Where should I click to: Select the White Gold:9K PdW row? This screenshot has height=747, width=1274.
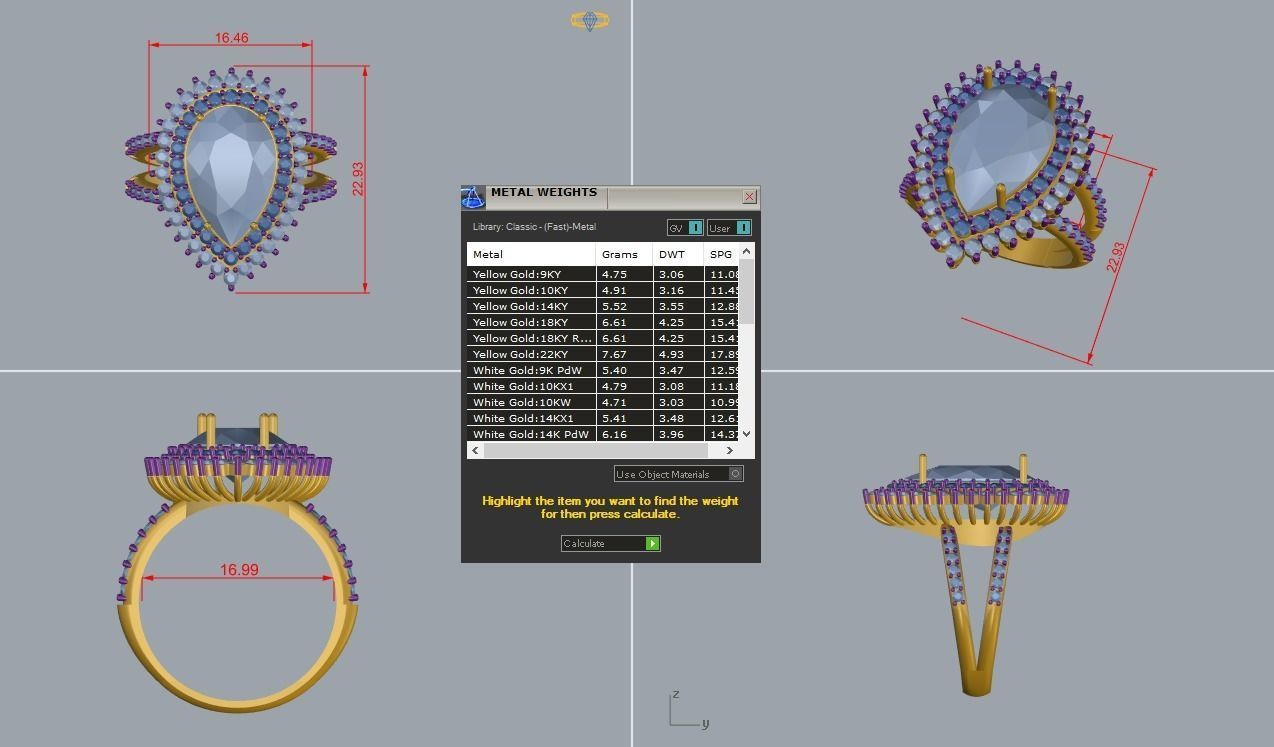pyautogui.click(x=603, y=370)
